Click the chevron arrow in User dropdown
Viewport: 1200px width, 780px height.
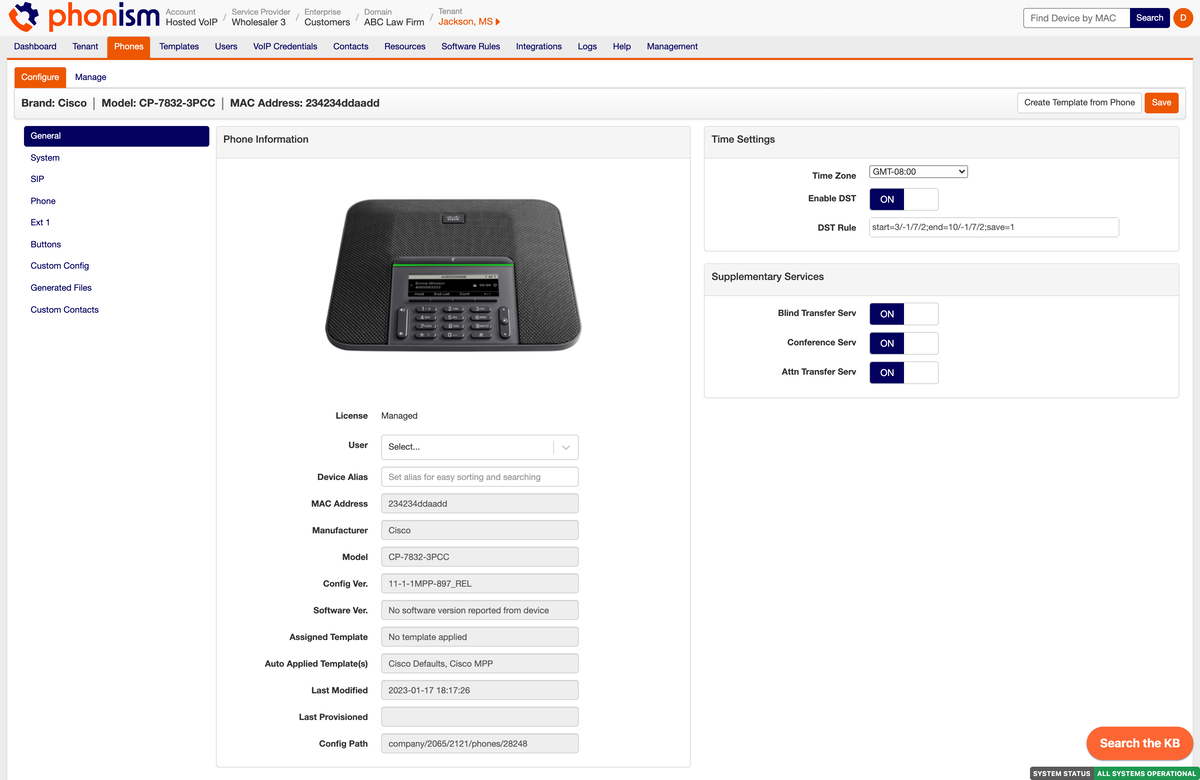tap(566, 447)
